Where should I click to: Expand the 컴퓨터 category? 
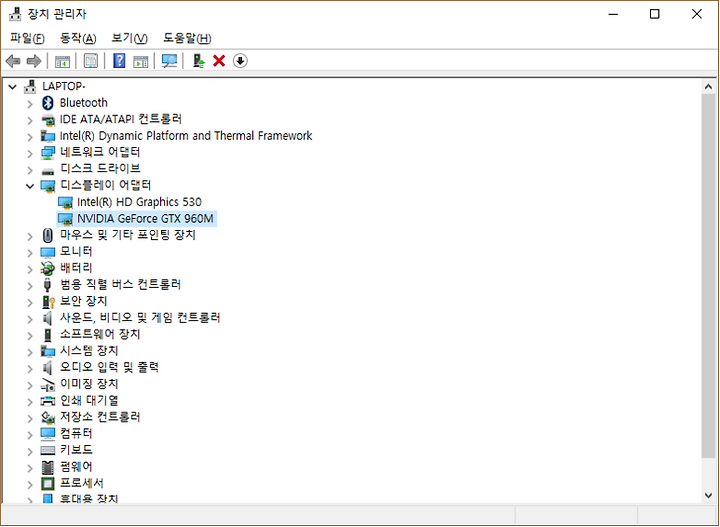pos(30,434)
